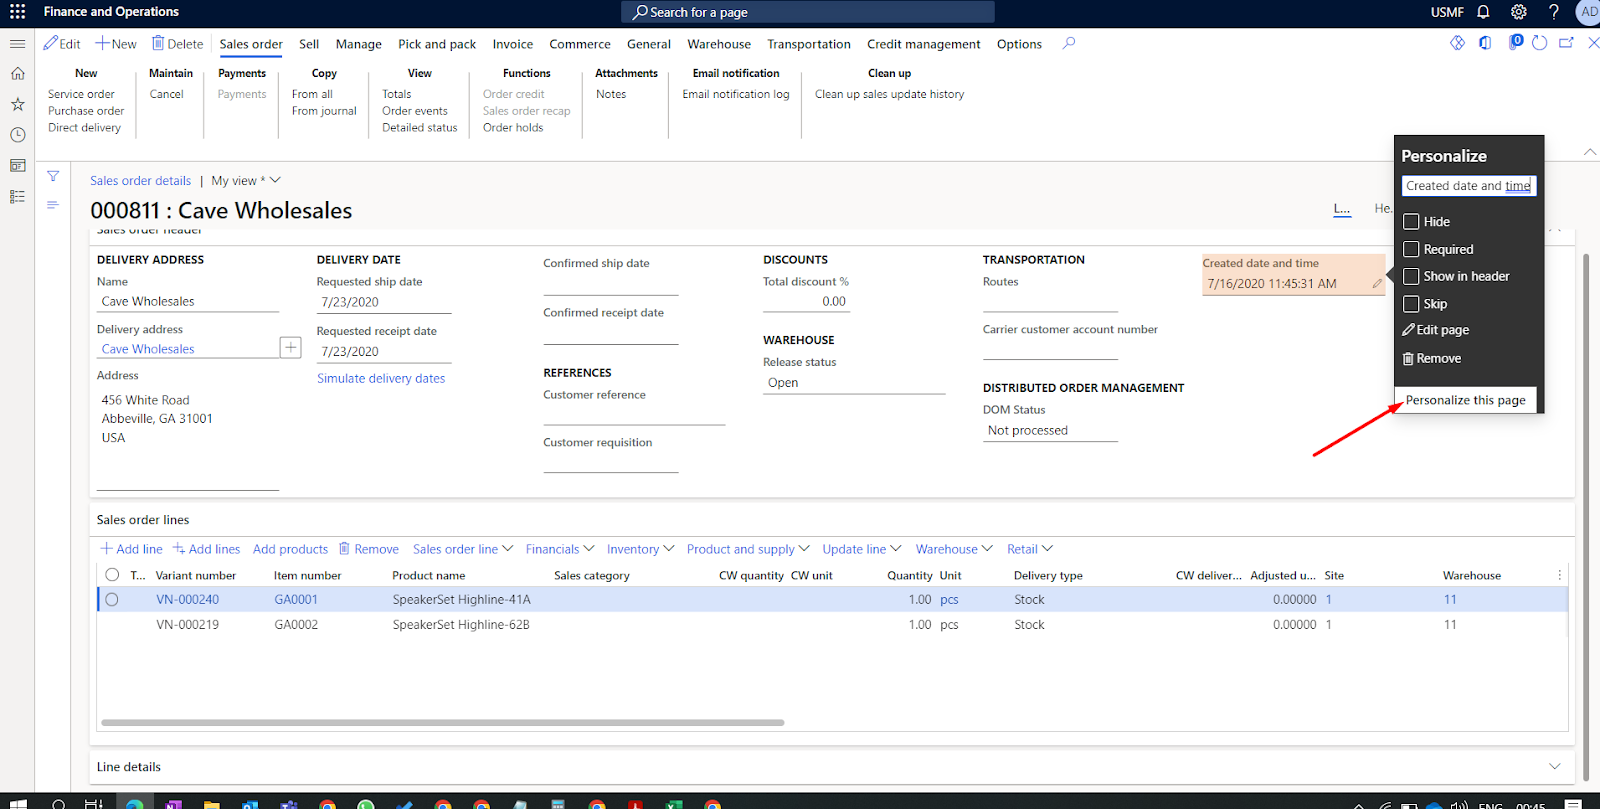Click Add line in lines toolbar
Viewport: 1600px width, 809px height.
131,549
